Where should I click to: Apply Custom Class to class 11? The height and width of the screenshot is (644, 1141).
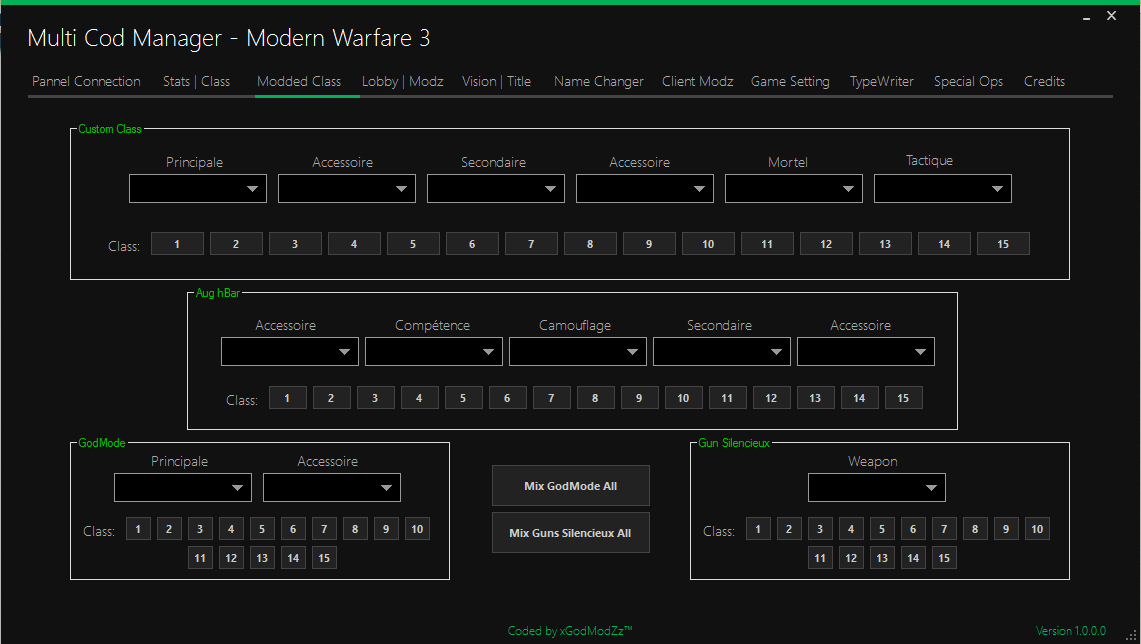coord(767,244)
